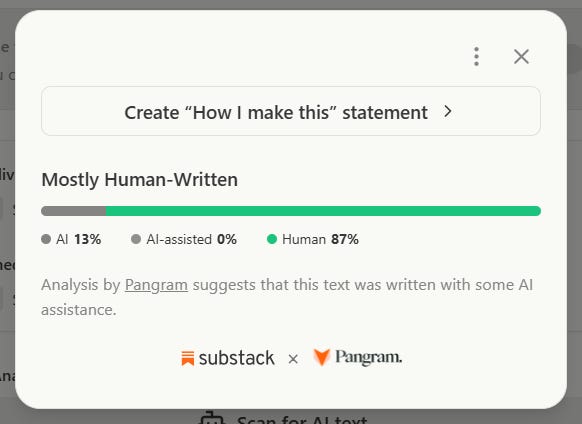The image size is (582, 424).
Task: Select the green dot beside Human
Action: [x=272, y=239]
